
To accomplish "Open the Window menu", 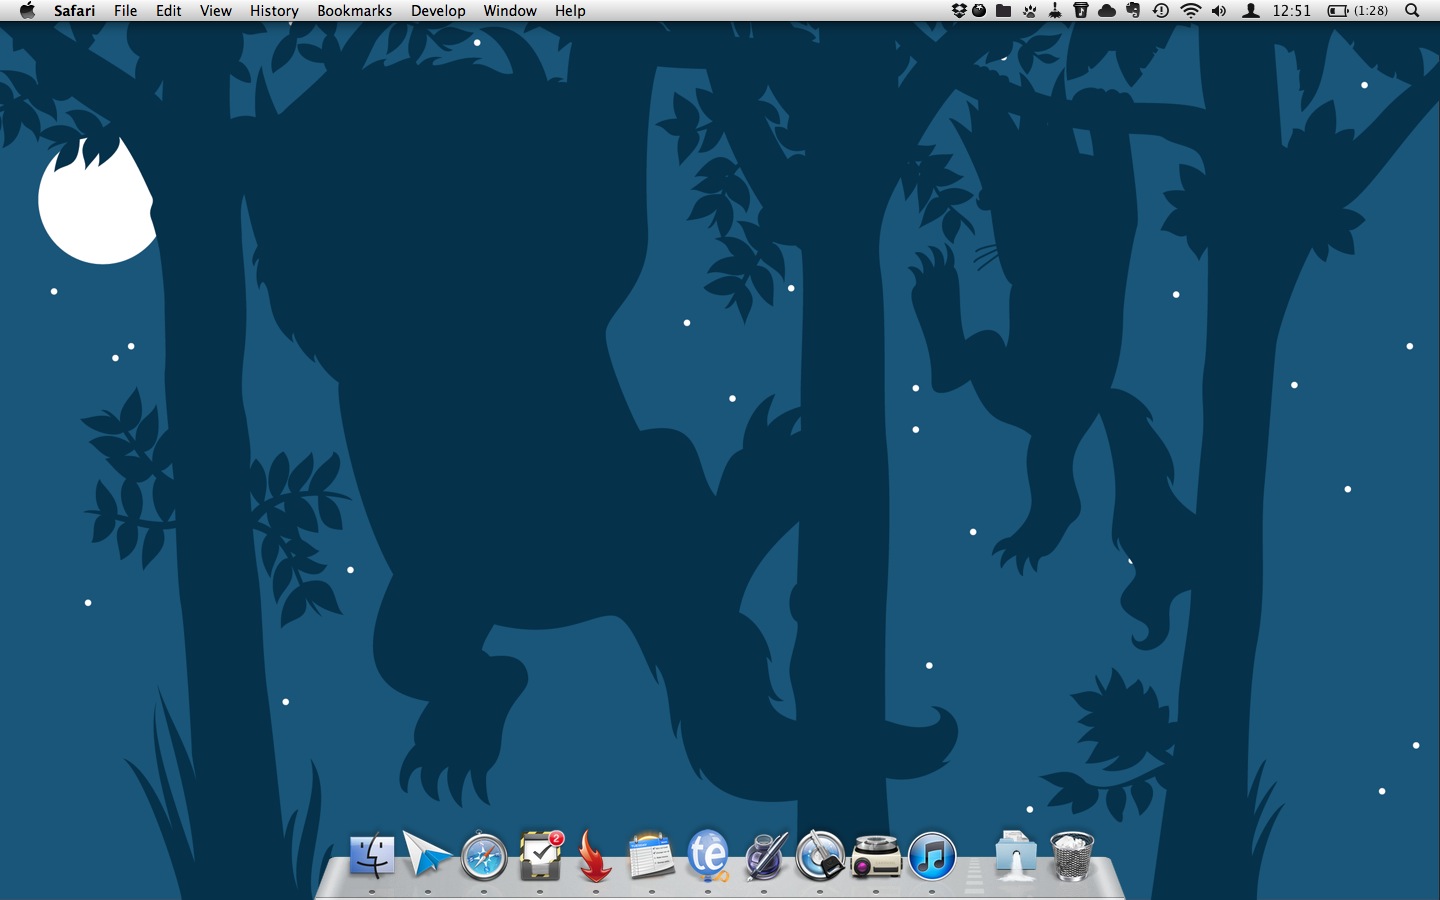I will point(510,11).
